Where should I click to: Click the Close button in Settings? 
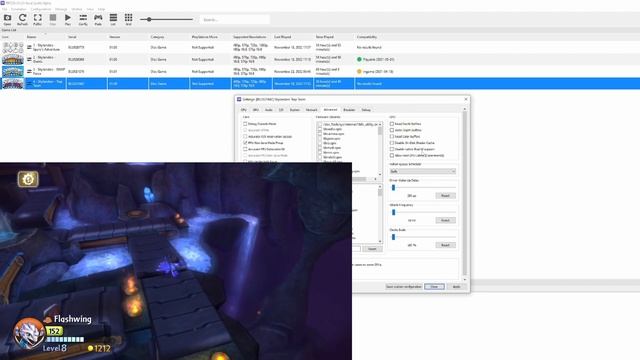point(434,287)
